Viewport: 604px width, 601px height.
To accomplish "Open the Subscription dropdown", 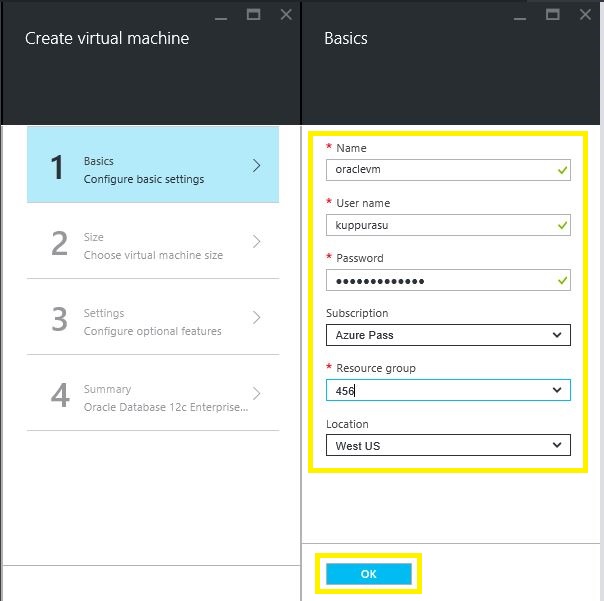I will click(x=448, y=335).
